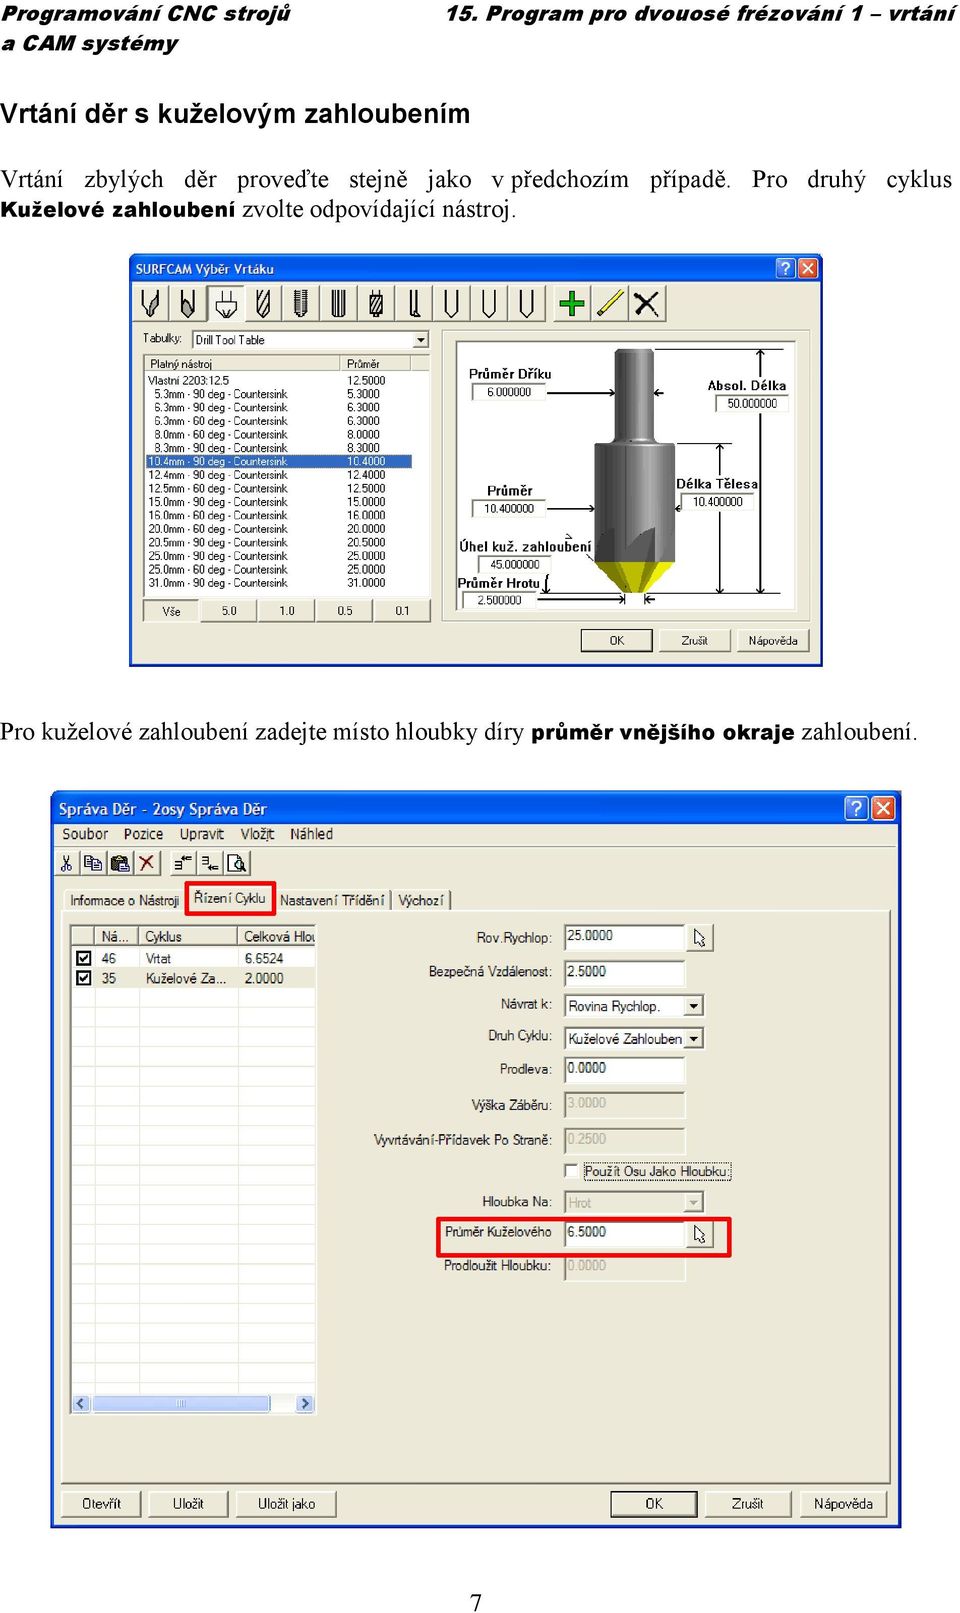The image size is (960, 1613).
Task: Open the Tabulky Drill Tool Table dropdown
Action: (421, 340)
